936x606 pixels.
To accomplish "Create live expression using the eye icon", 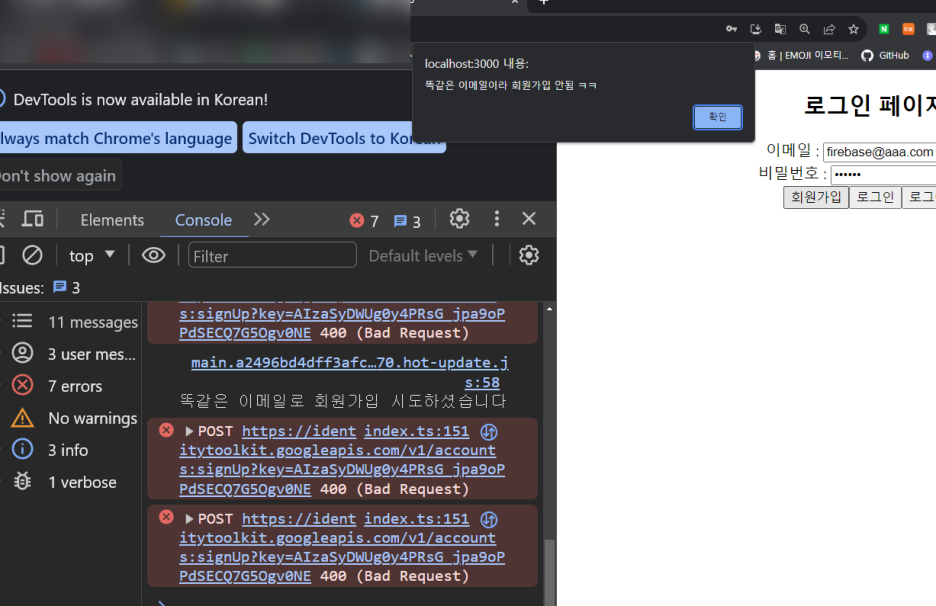I will (153, 256).
